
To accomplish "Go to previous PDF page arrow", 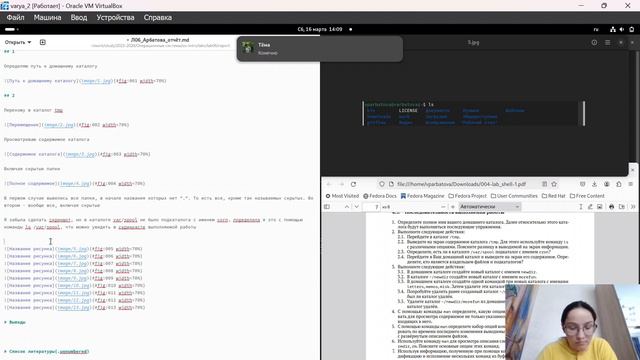I will (x=347, y=207).
